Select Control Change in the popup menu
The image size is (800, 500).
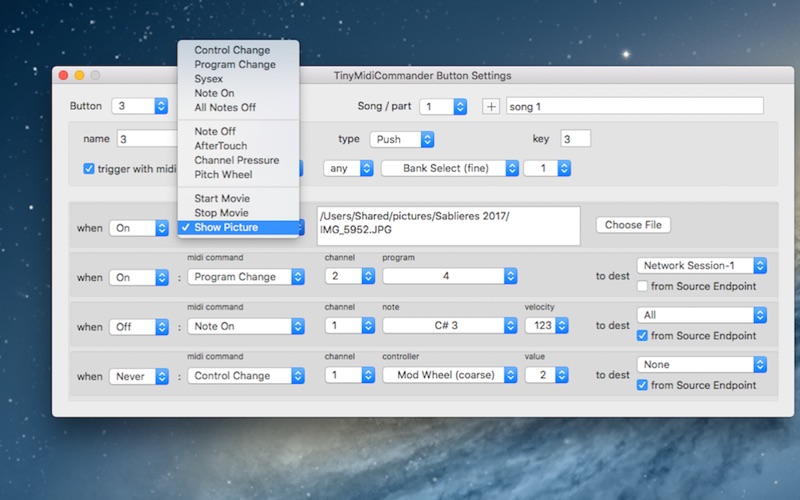click(238, 50)
